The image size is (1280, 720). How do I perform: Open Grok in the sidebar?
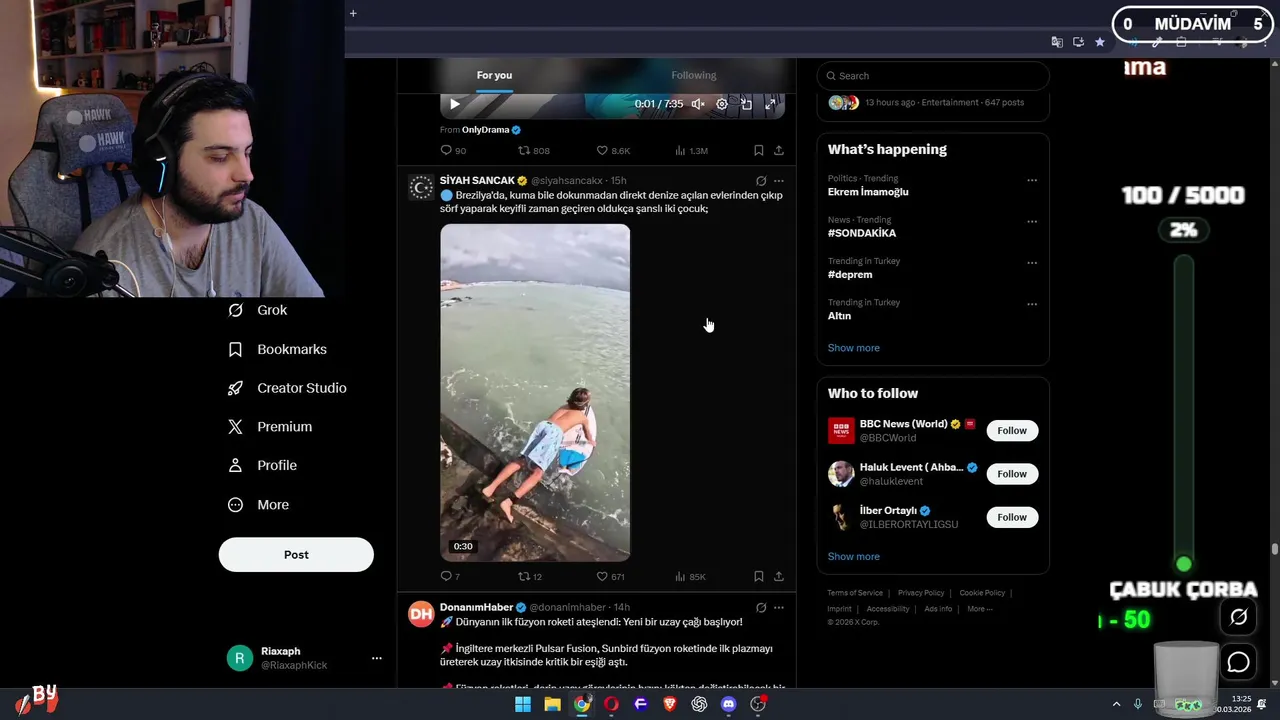[258, 310]
